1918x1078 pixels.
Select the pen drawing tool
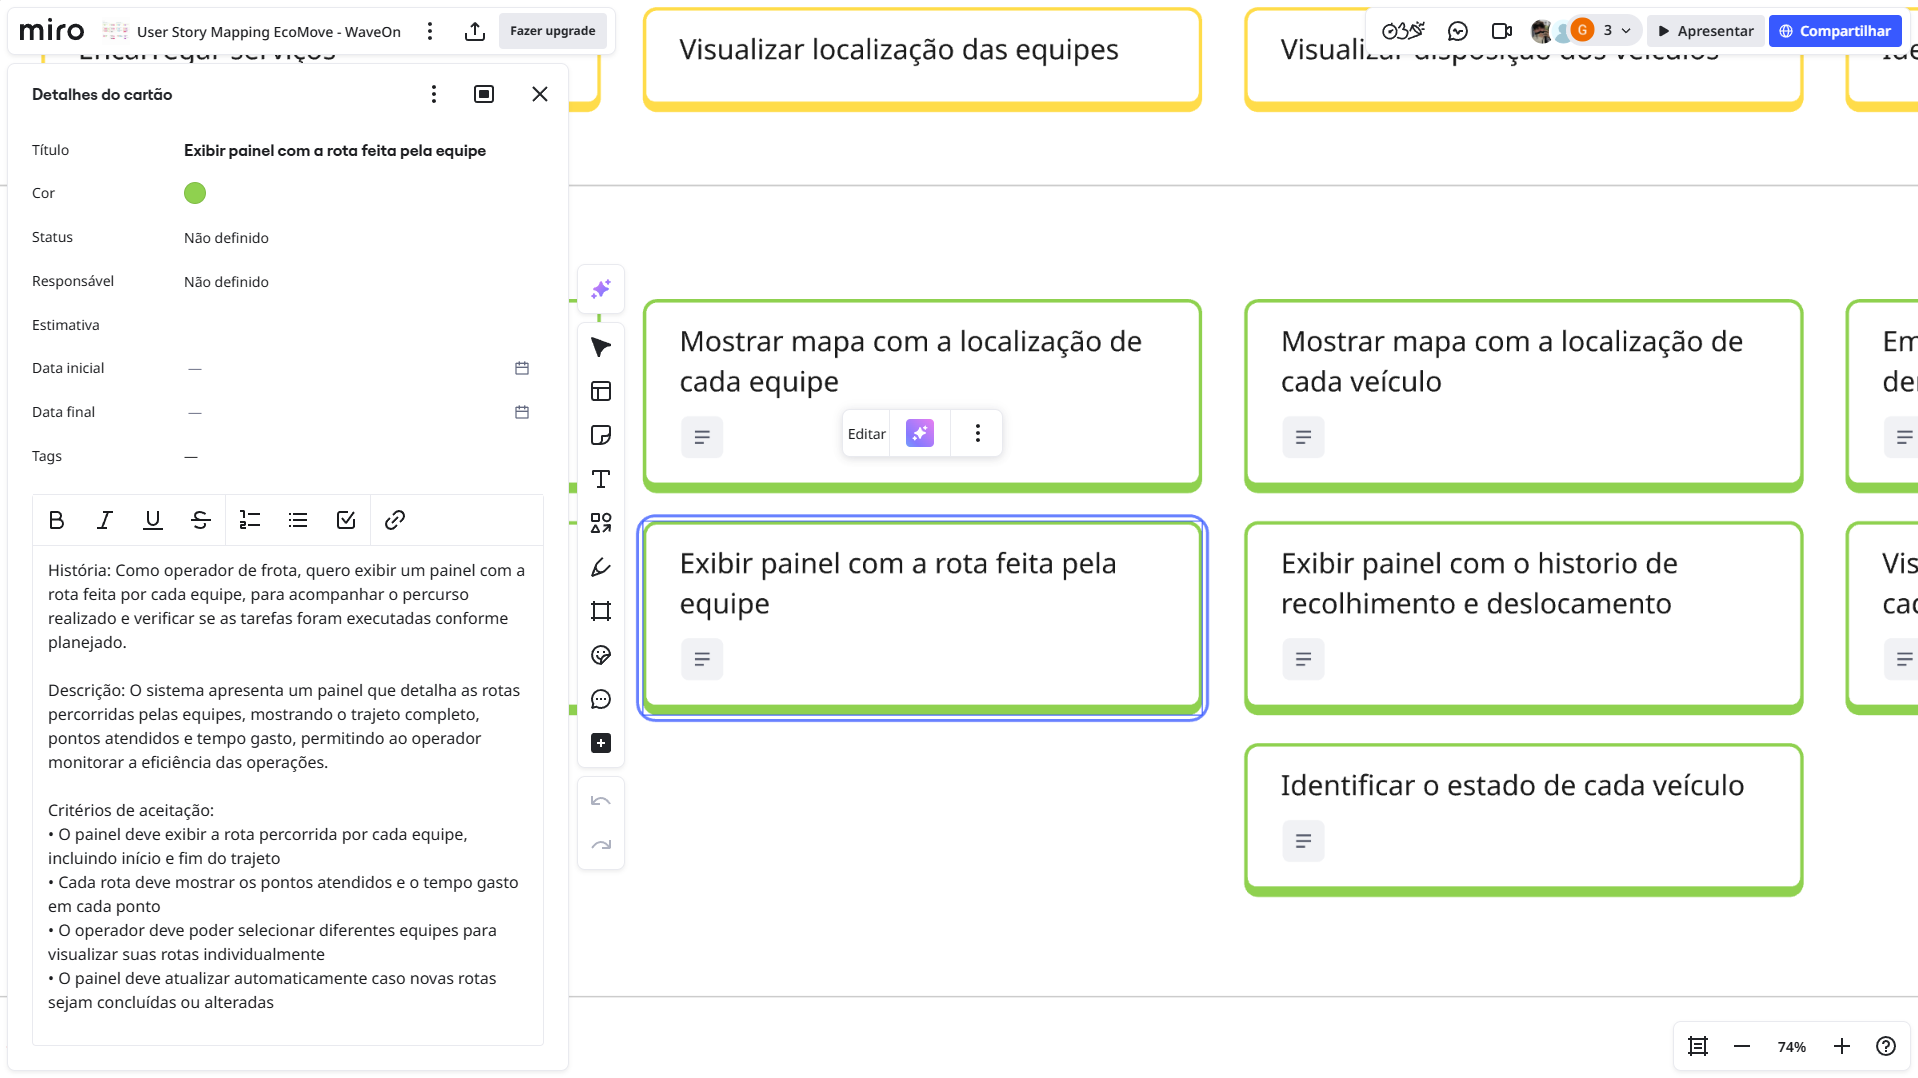tap(601, 567)
